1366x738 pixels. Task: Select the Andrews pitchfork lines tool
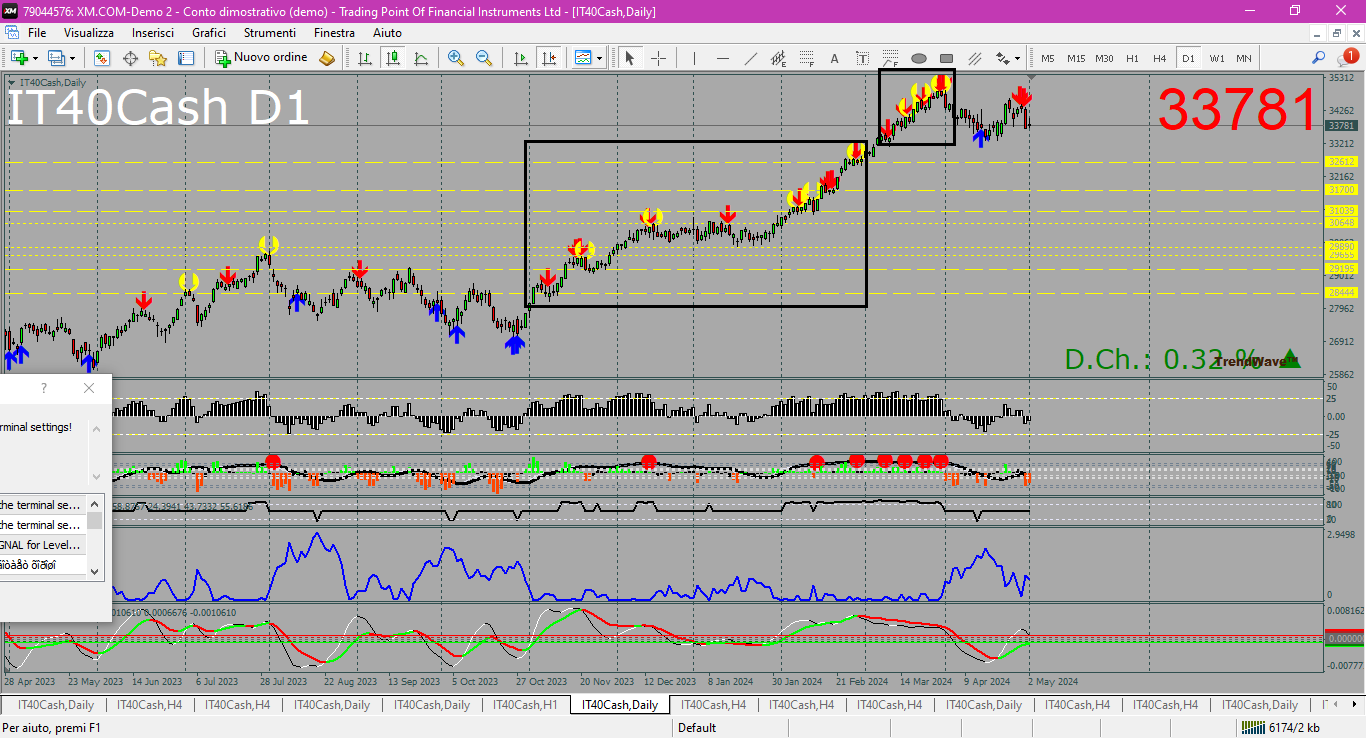click(x=975, y=58)
